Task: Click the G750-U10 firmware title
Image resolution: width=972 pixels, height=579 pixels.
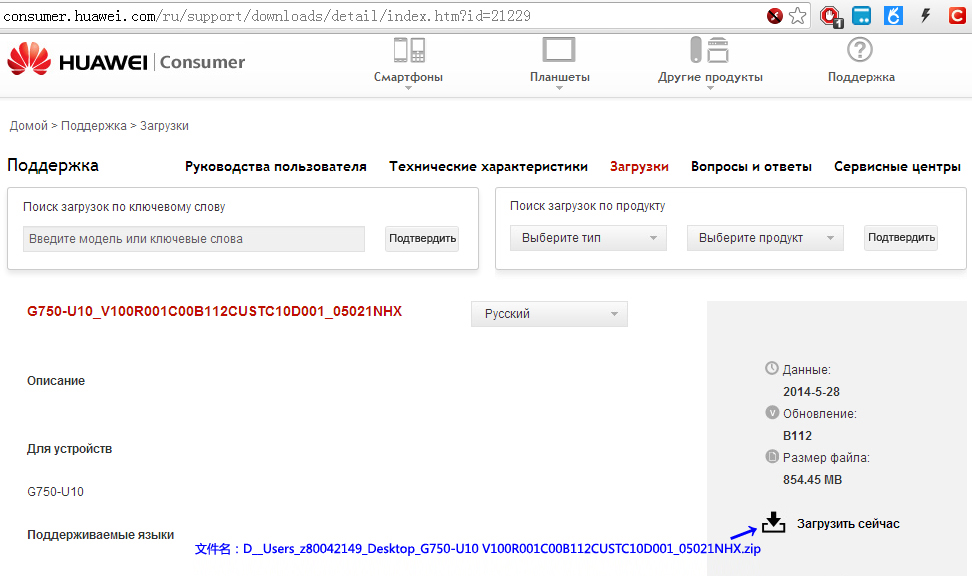Action: tap(214, 311)
